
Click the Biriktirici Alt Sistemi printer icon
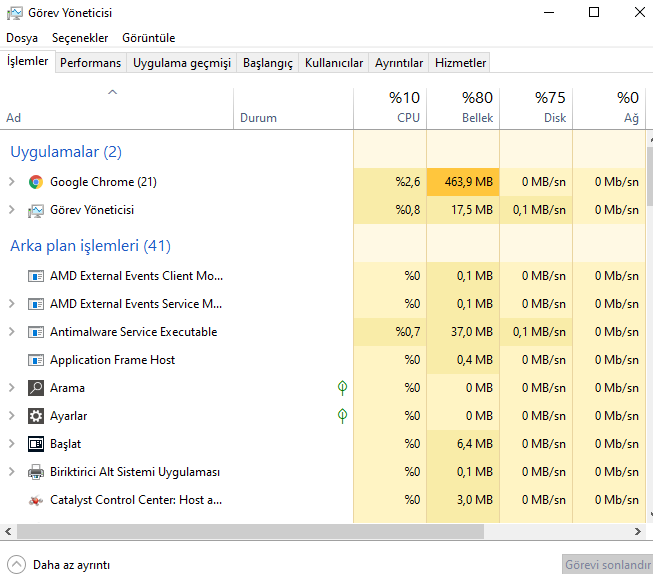(x=36, y=472)
